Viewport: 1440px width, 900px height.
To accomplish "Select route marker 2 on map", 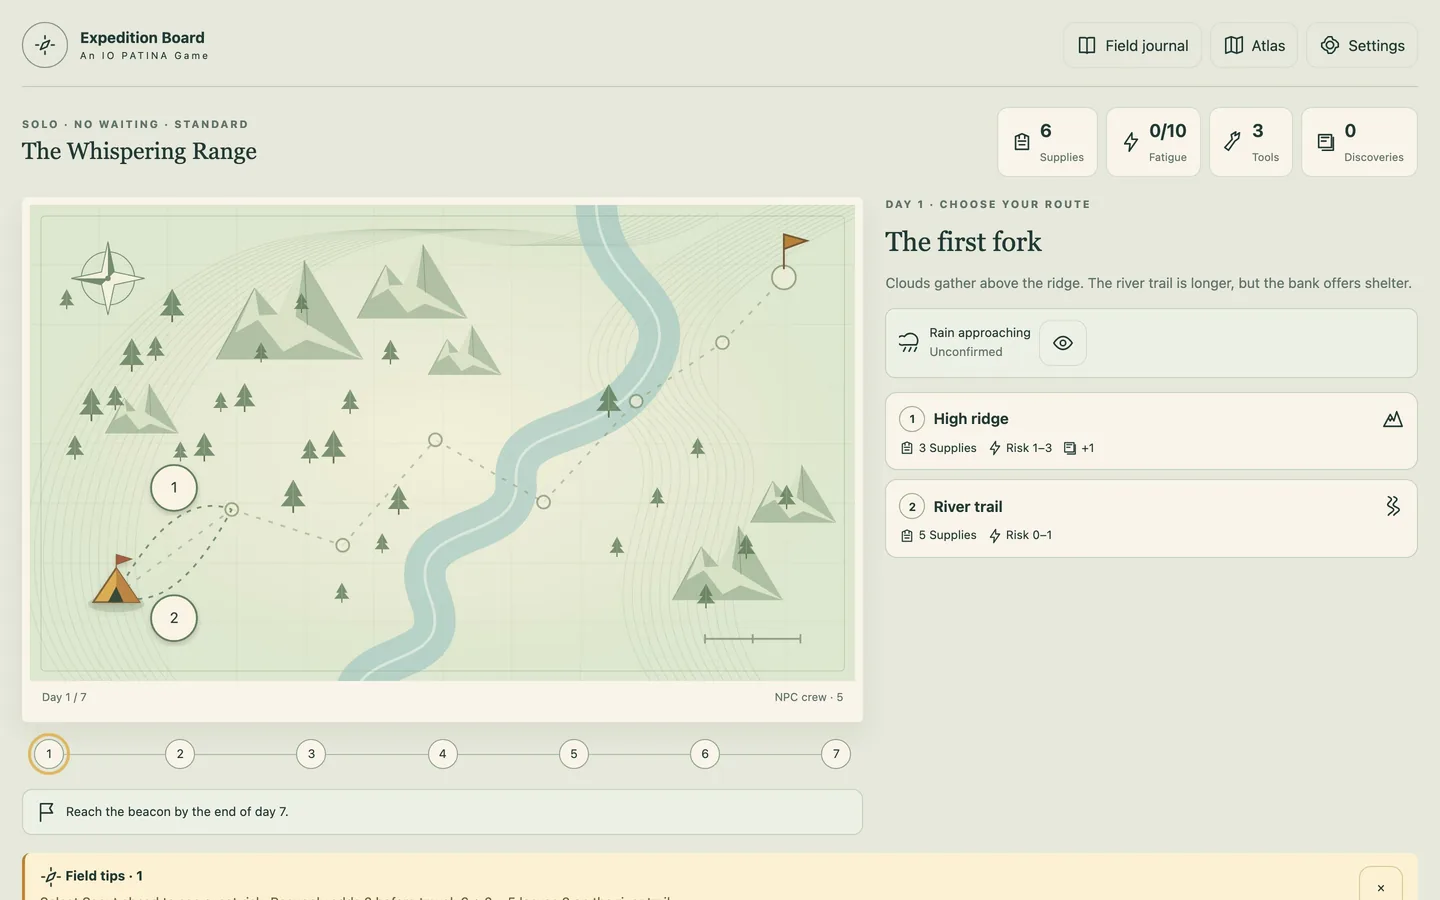I will coord(174,618).
